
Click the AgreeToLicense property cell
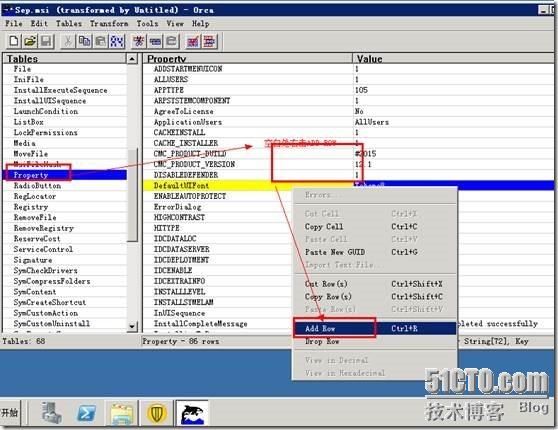pyautogui.click(x=248, y=111)
